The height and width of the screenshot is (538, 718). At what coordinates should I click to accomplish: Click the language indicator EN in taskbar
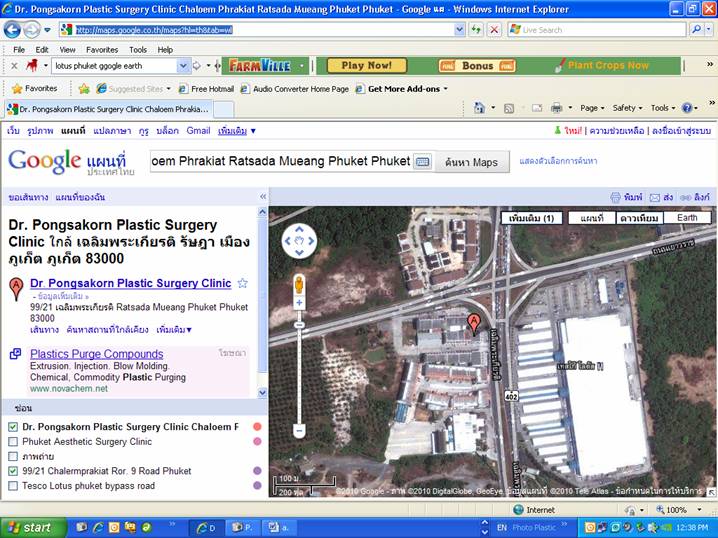pos(502,527)
